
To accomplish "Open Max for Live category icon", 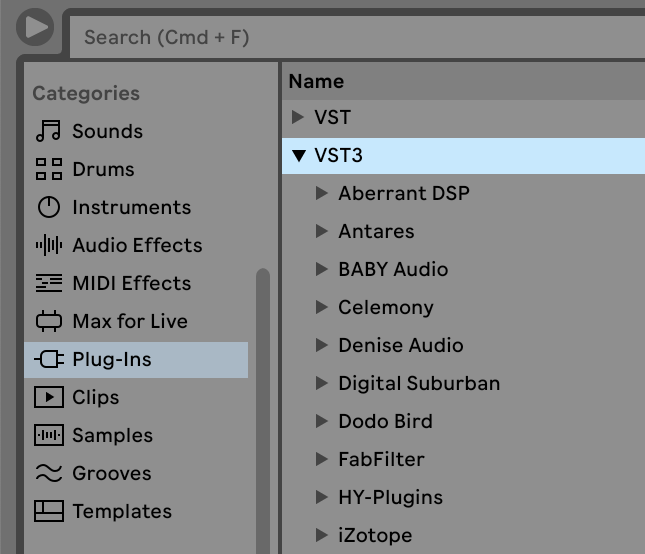I will (48, 321).
